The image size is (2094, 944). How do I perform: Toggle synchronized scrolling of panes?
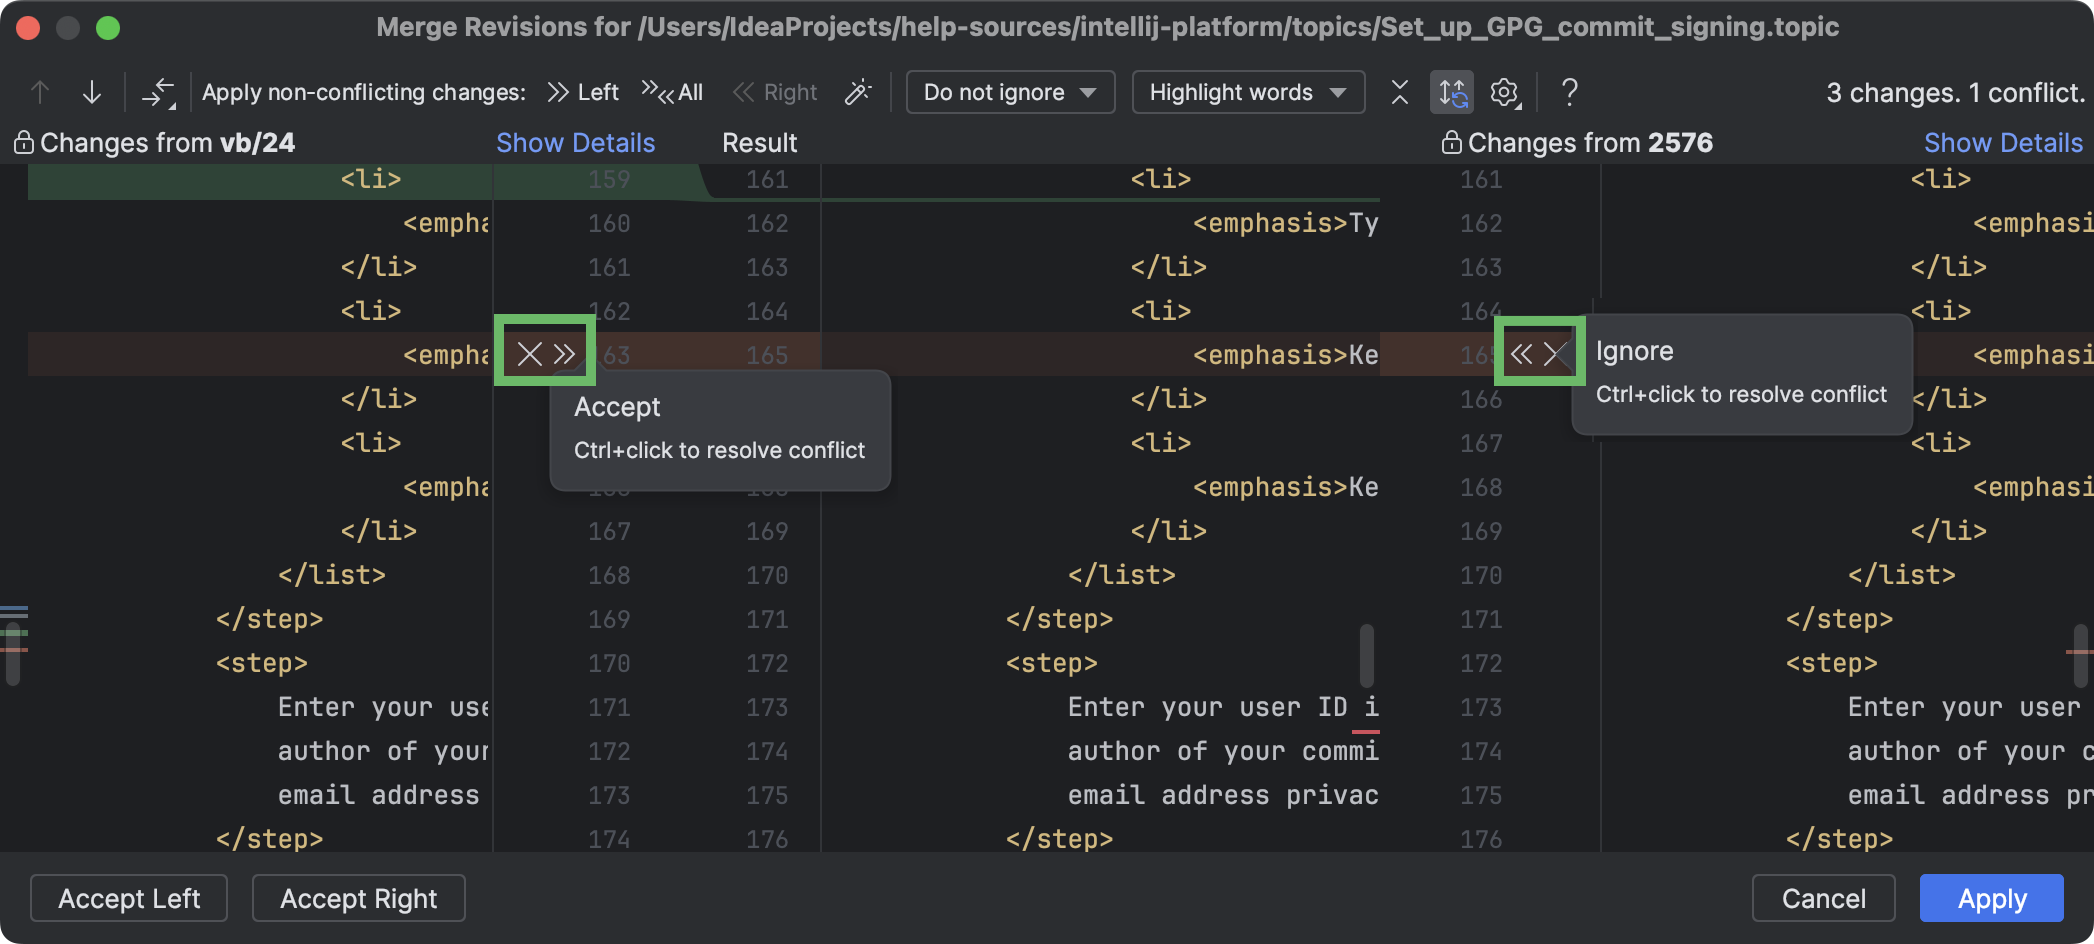(x=1453, y=92)
